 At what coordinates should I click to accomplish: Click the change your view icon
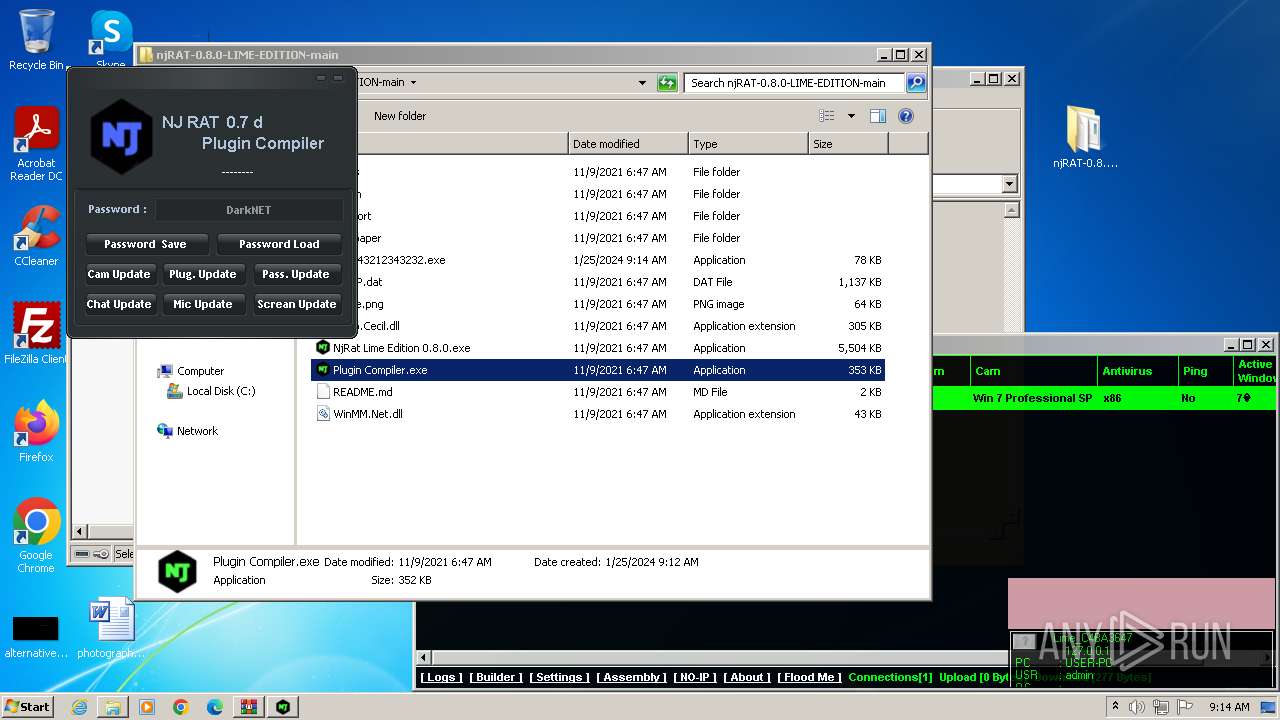(827, 116)
